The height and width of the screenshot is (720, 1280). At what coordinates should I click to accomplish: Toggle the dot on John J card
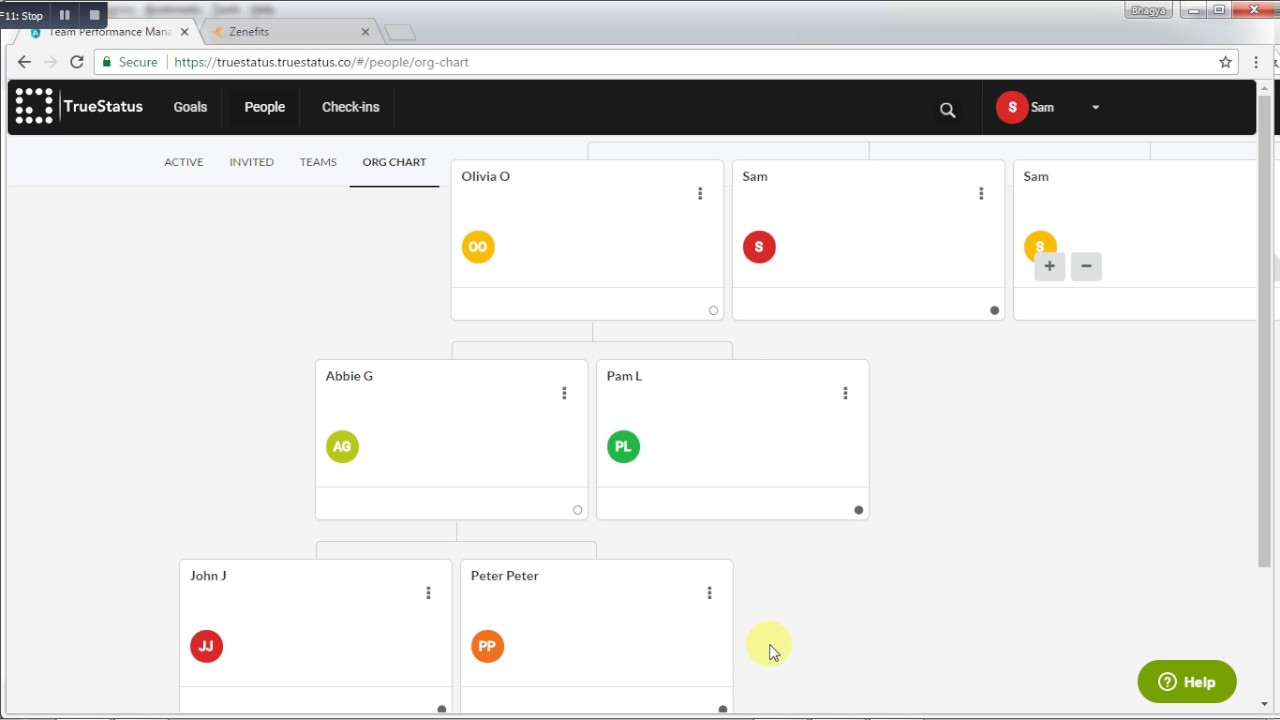(442, 709)
